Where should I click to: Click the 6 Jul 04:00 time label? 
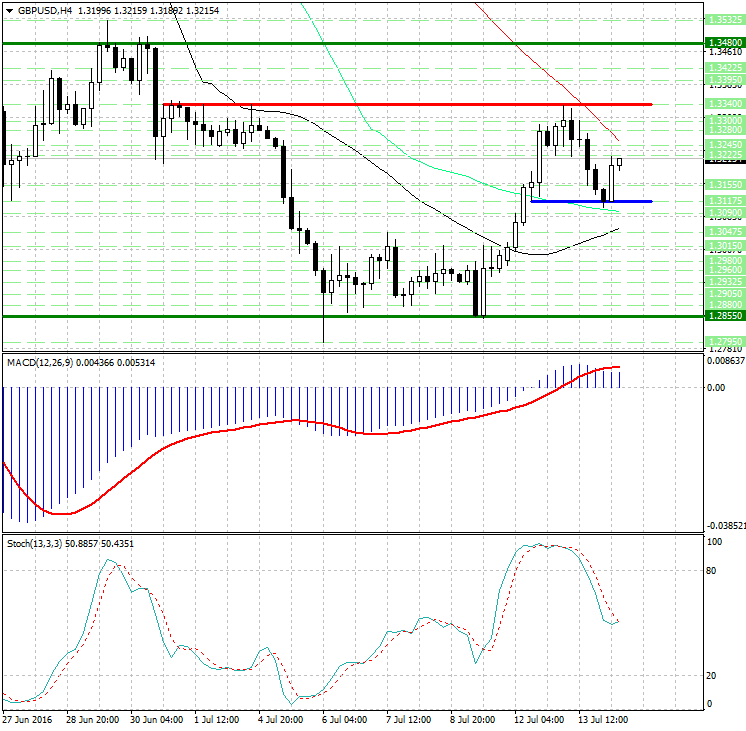[x=344, y=719]
